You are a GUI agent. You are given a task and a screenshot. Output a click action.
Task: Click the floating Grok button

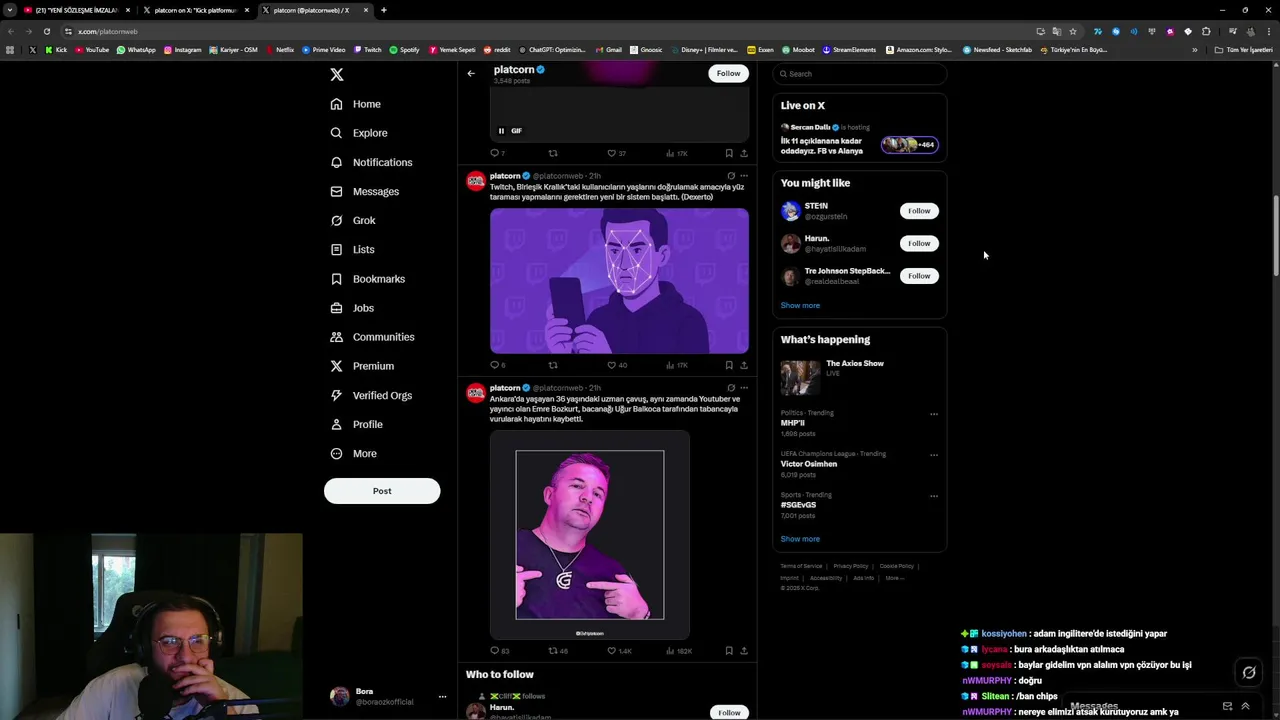[x=1249, y=673]
